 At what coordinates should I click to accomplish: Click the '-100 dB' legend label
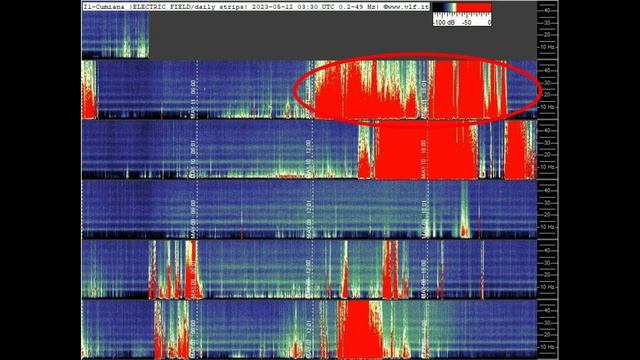click(444, 23)
